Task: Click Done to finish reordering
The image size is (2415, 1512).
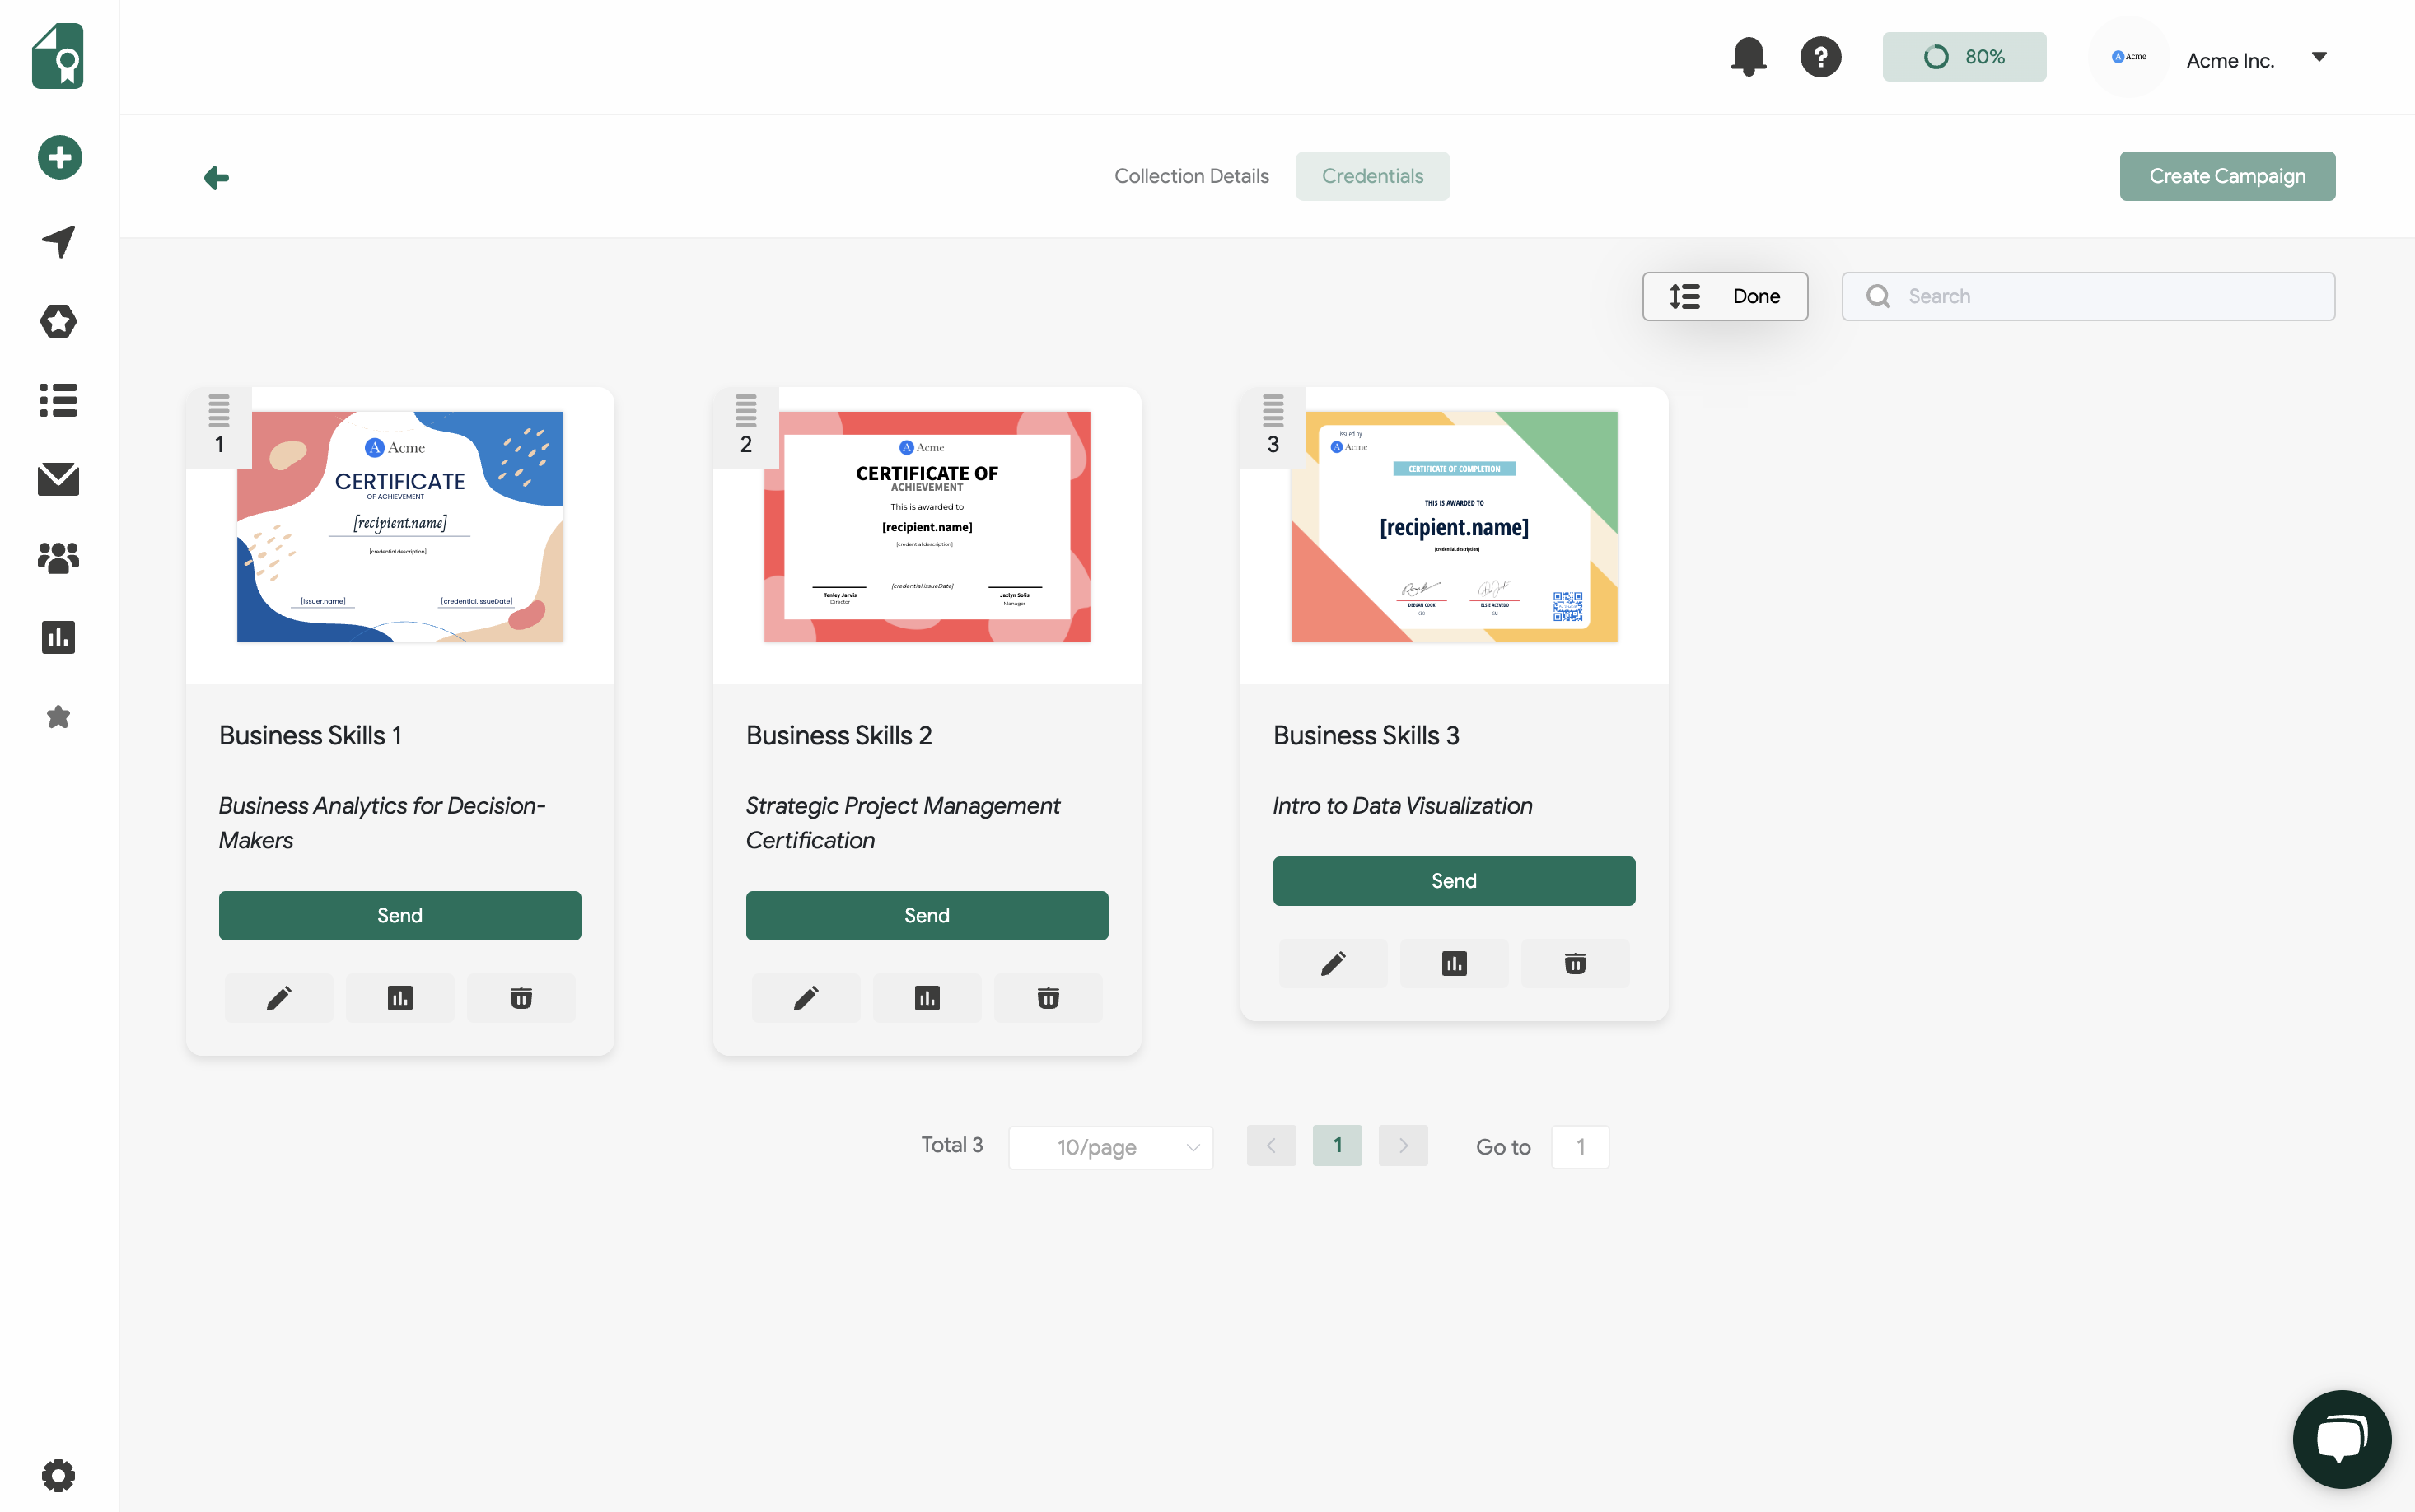Action: click(x=1724, y=296)
